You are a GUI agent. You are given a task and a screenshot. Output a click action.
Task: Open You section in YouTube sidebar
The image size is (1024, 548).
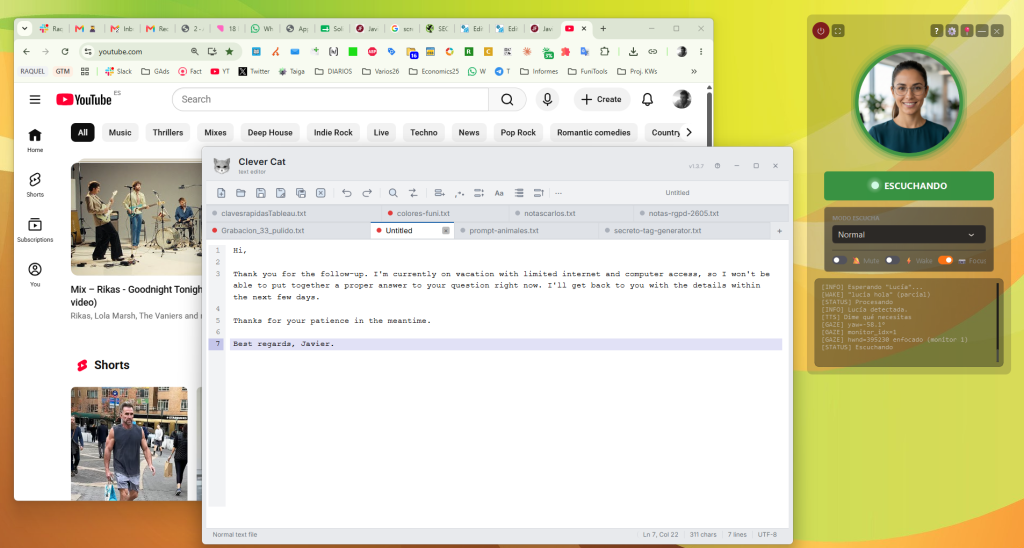click(x=35, y=274)
